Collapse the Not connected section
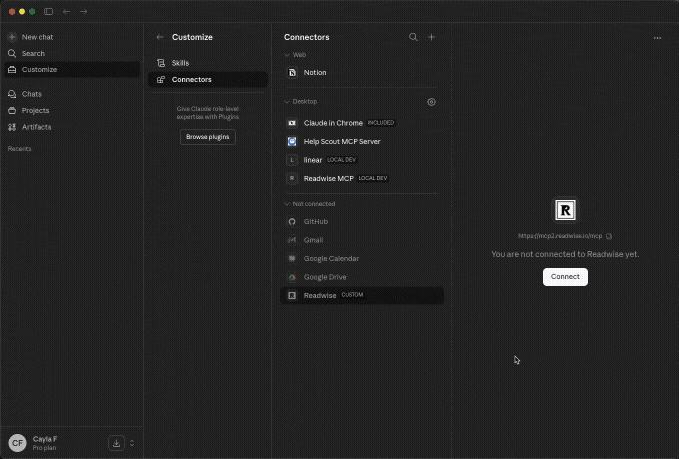679x459 pixels. click(287, 204)
